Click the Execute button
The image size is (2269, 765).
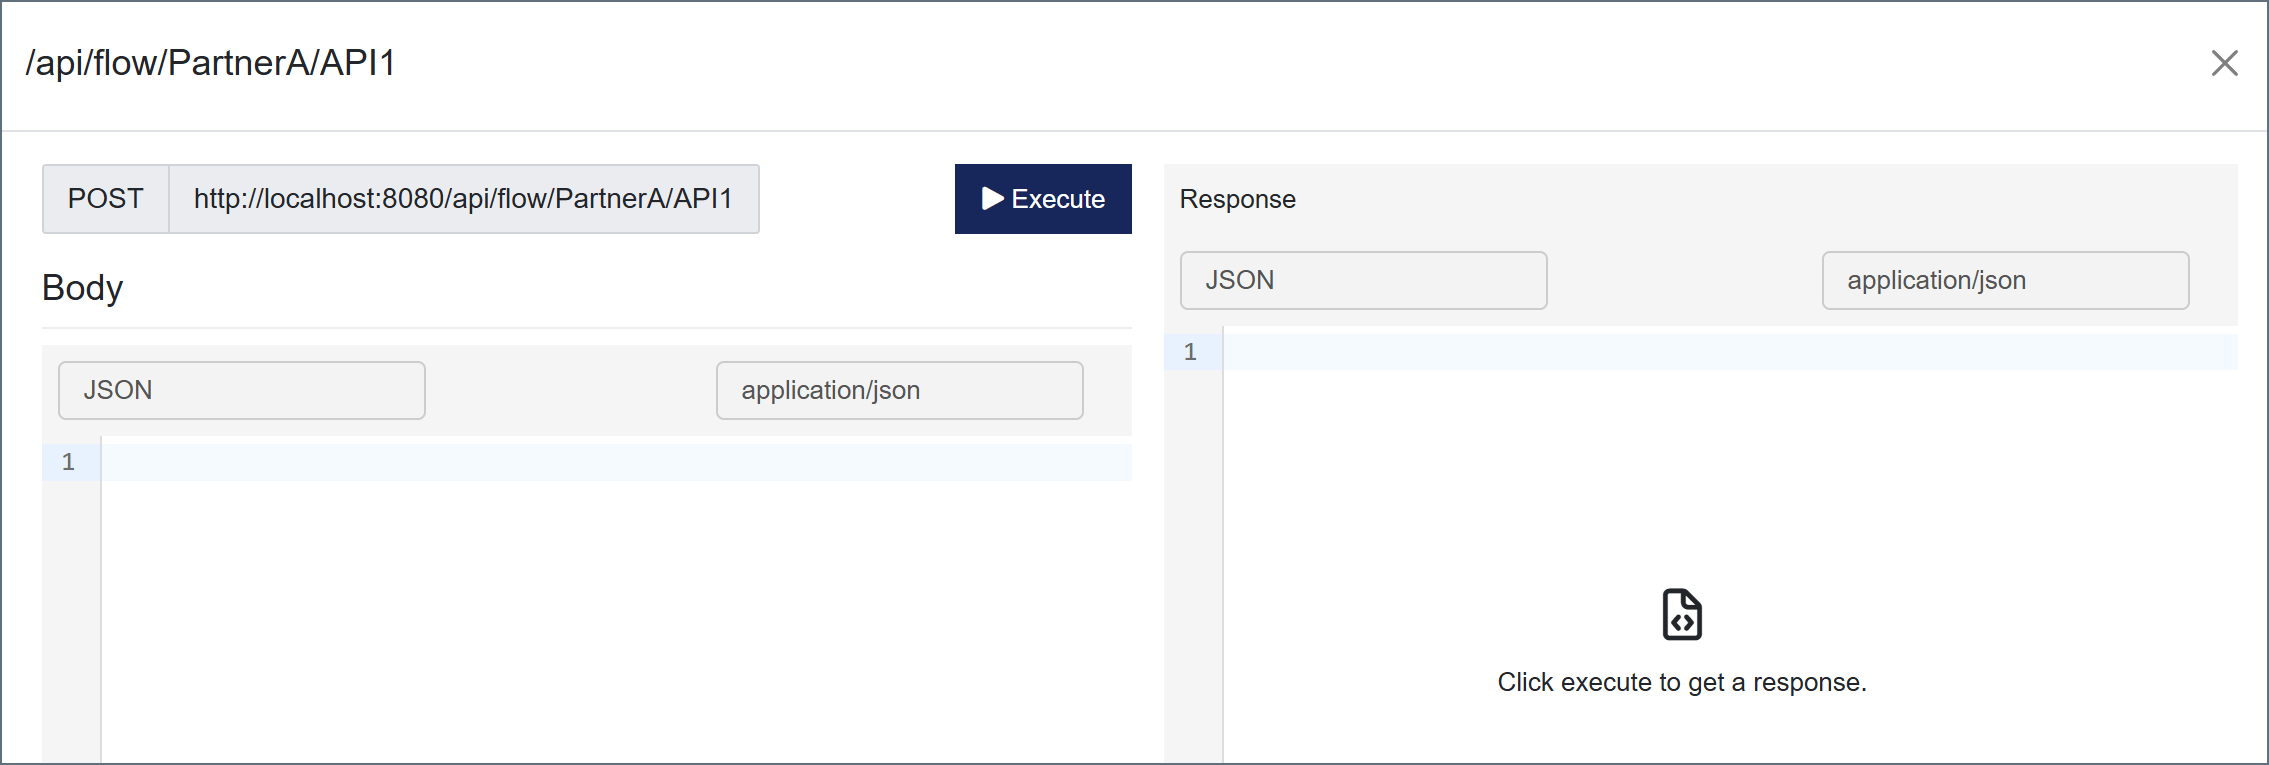click(1043, 199)
